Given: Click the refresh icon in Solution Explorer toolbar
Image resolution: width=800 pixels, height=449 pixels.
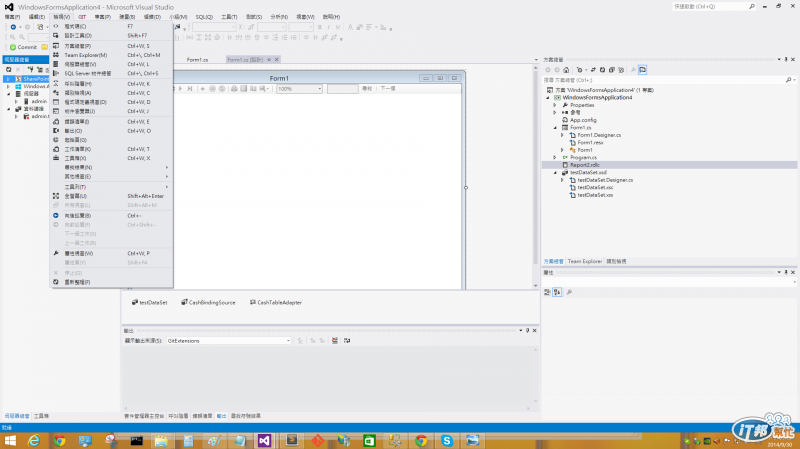Looking at the screenshot, I should pyautogui.click(x=602, y=70).
